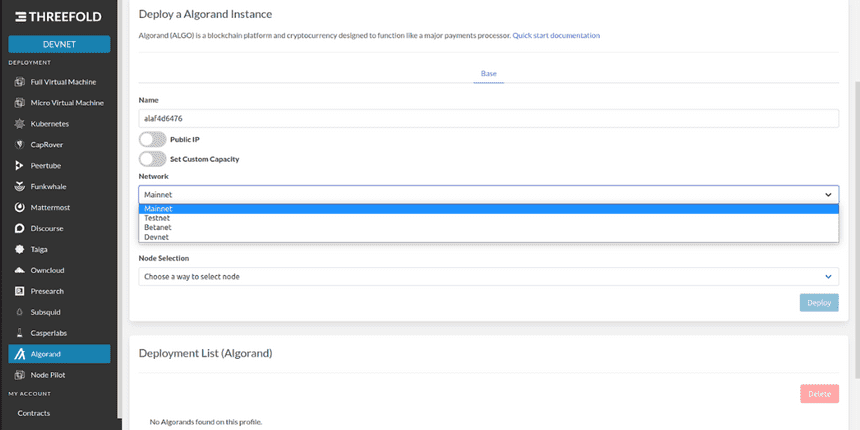This screenshot has width=860, height=430.
Task: Open the Owncloud deployment page
Action: click(x=59, y=270)
